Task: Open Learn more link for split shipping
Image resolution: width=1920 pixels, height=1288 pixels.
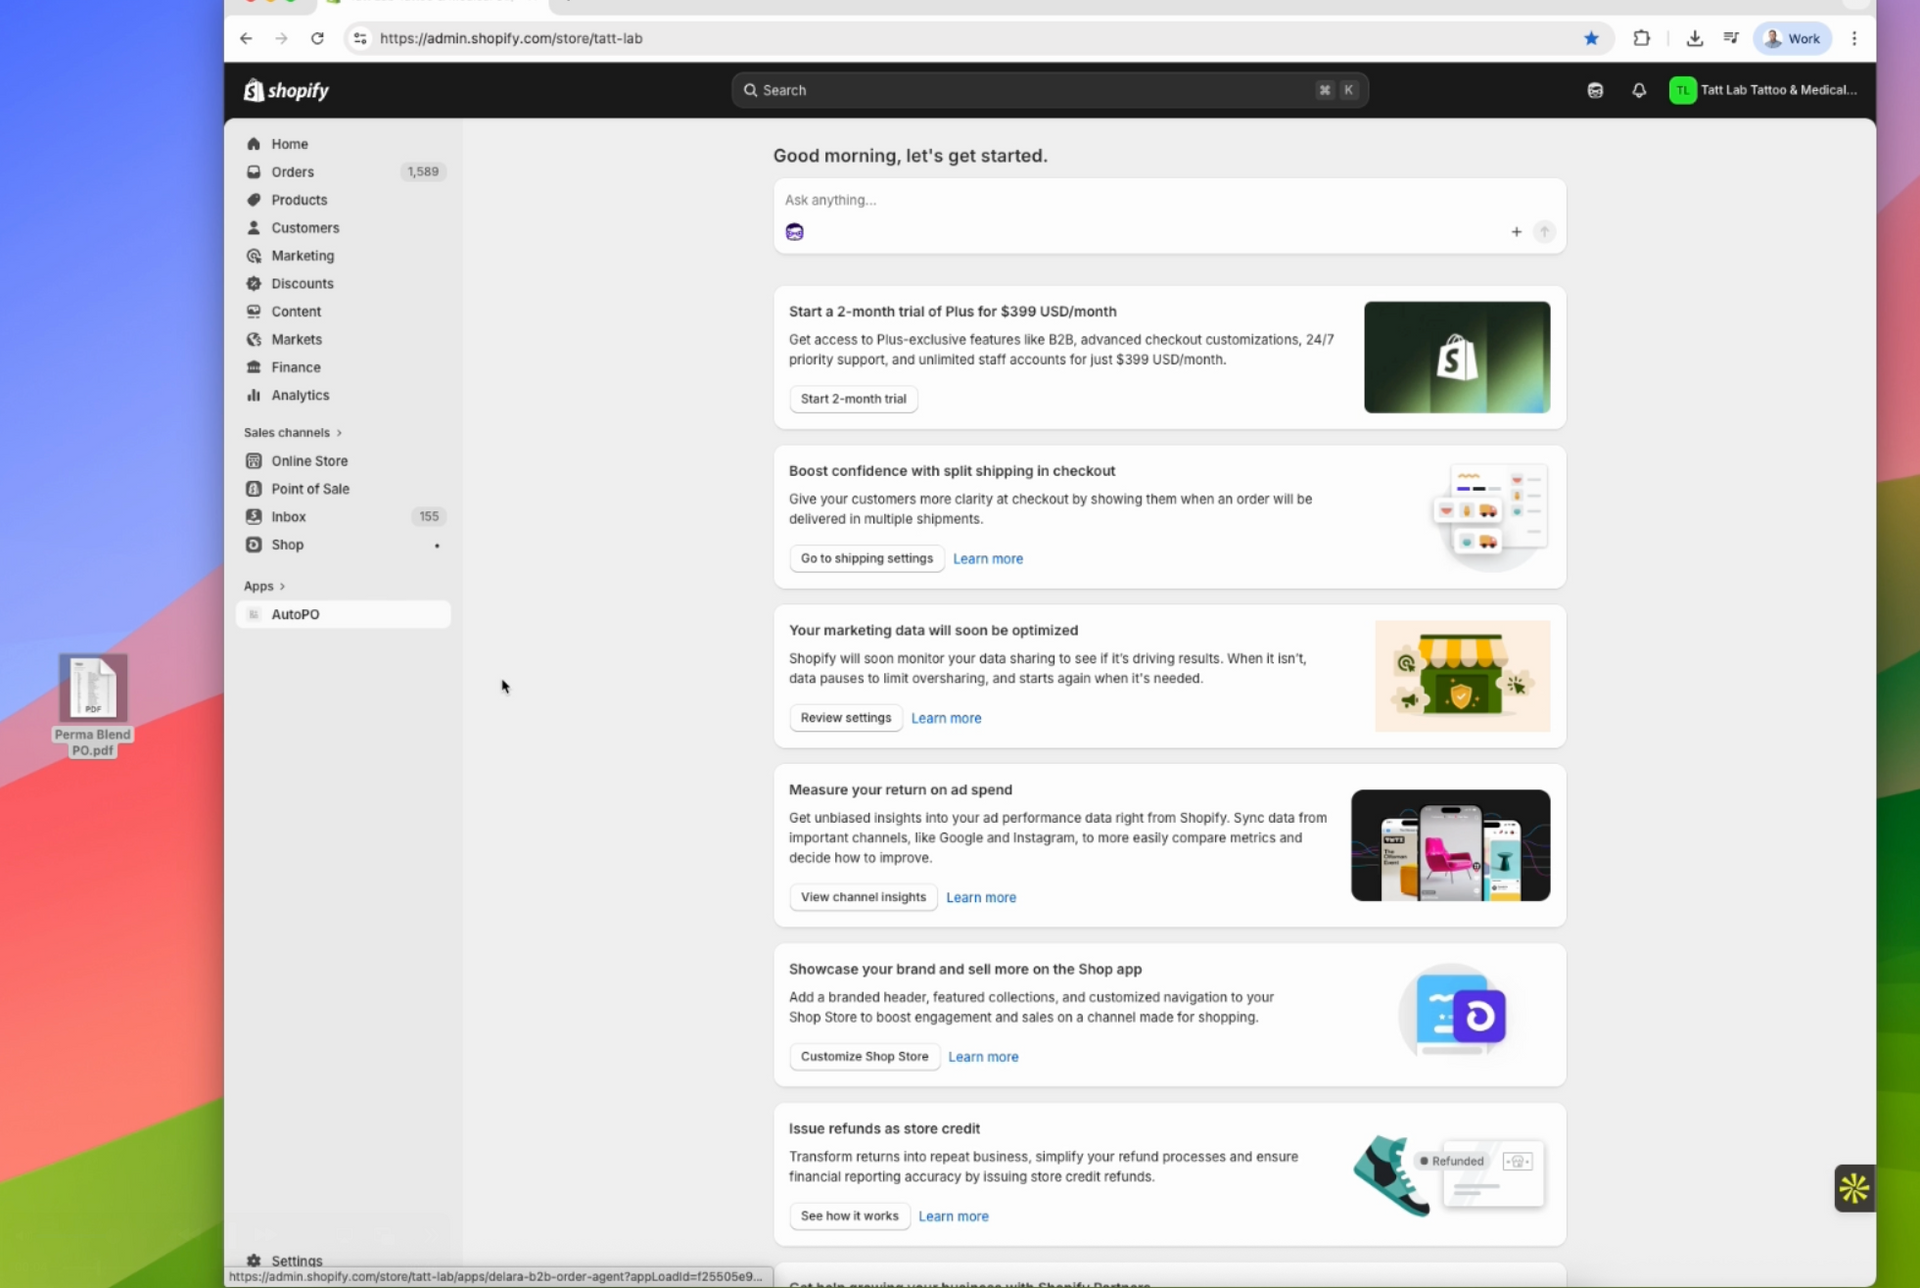Action: (x=988, y=559)
